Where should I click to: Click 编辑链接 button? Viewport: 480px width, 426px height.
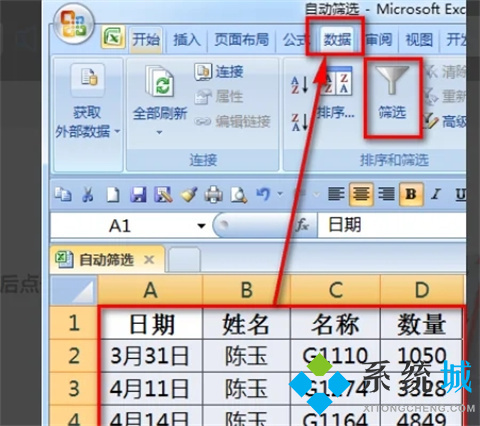pos(233,121)
